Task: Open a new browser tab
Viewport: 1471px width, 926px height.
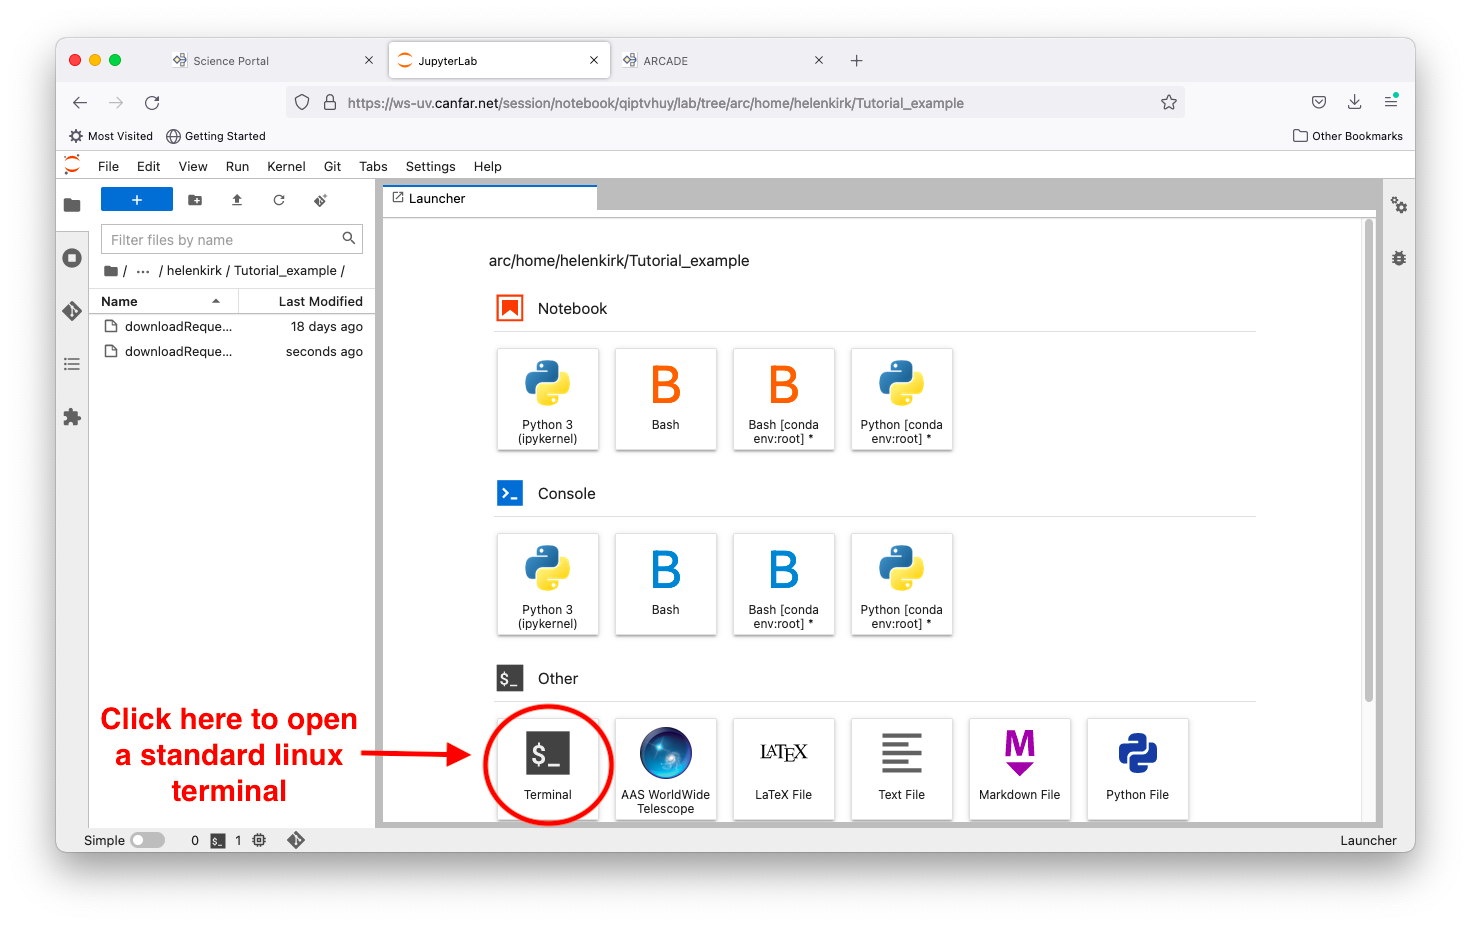Action: (x=856, y=60)
